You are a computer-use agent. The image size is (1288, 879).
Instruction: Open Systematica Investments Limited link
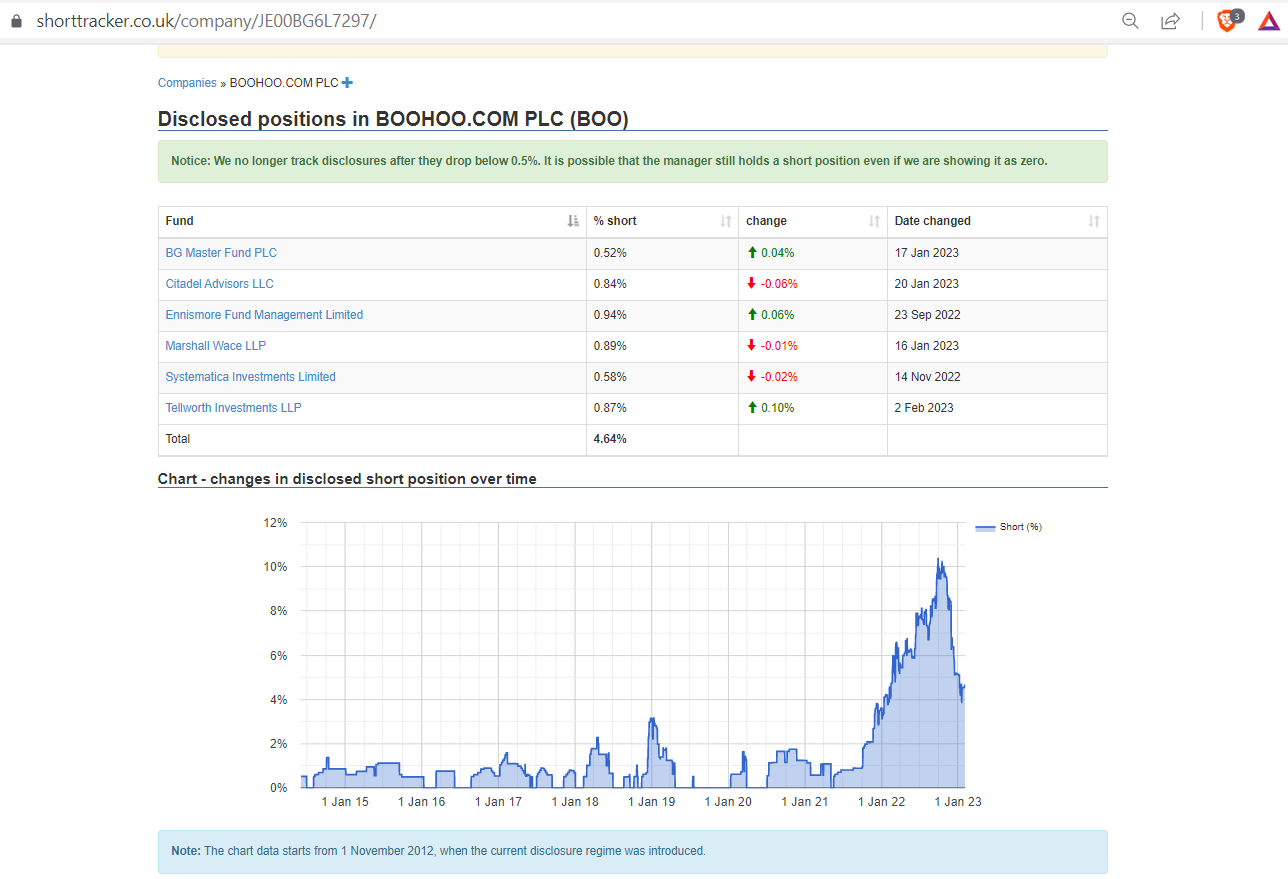(251, 377)
